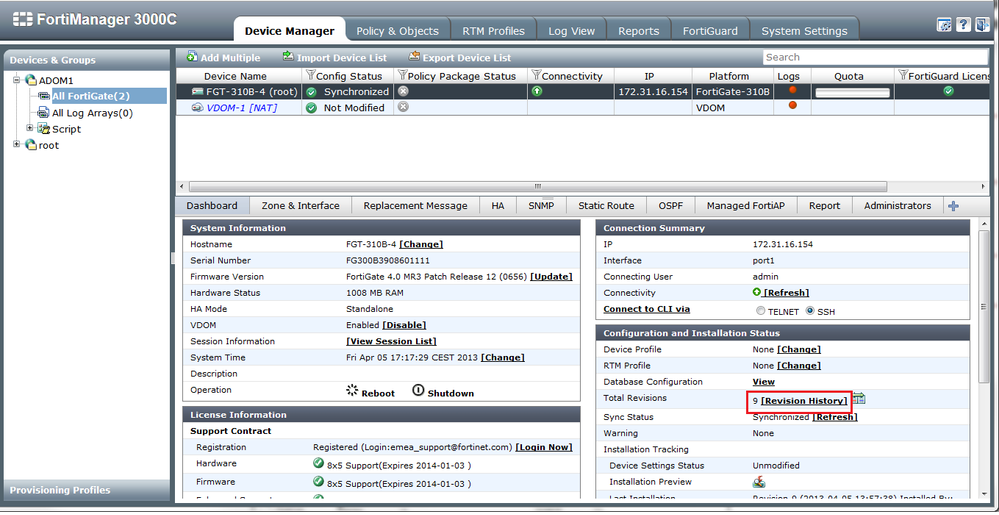Screen dimensions: 999x515
Task: Select All FortiGate(2) in tree
Action: tap(91, 96)
